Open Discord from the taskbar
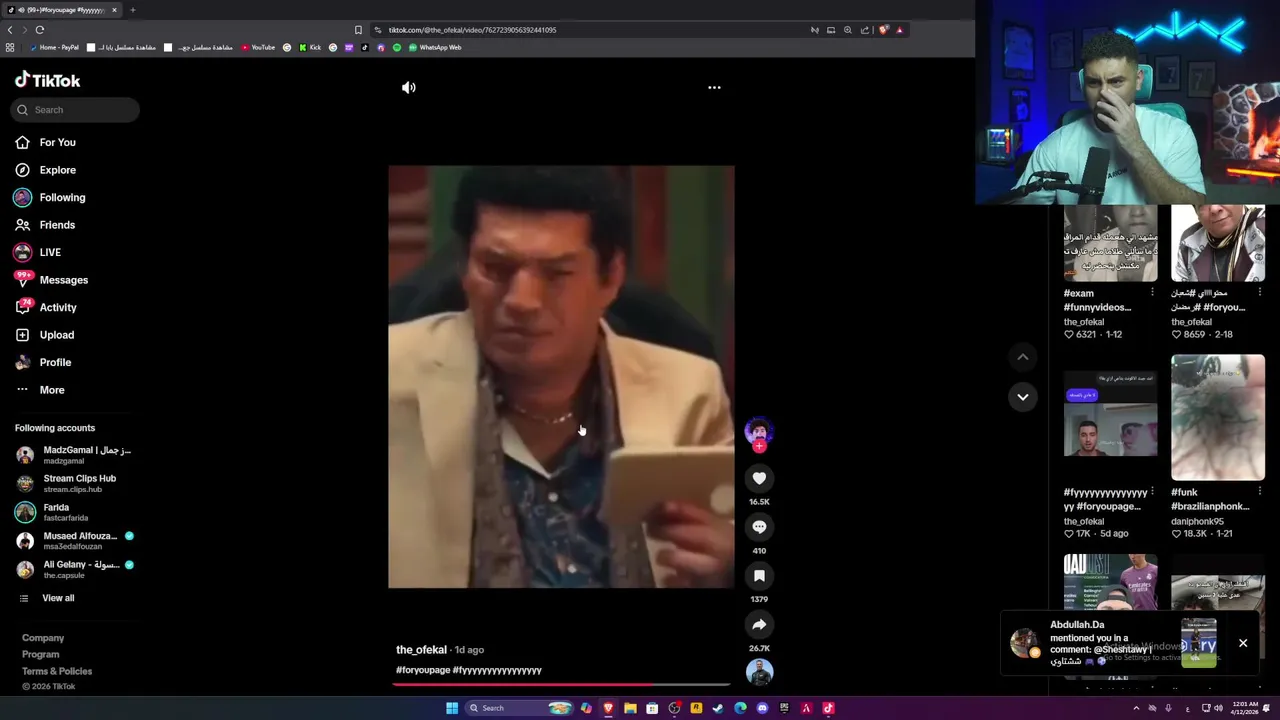1280x720 pixels. click(x=762, y=708)
